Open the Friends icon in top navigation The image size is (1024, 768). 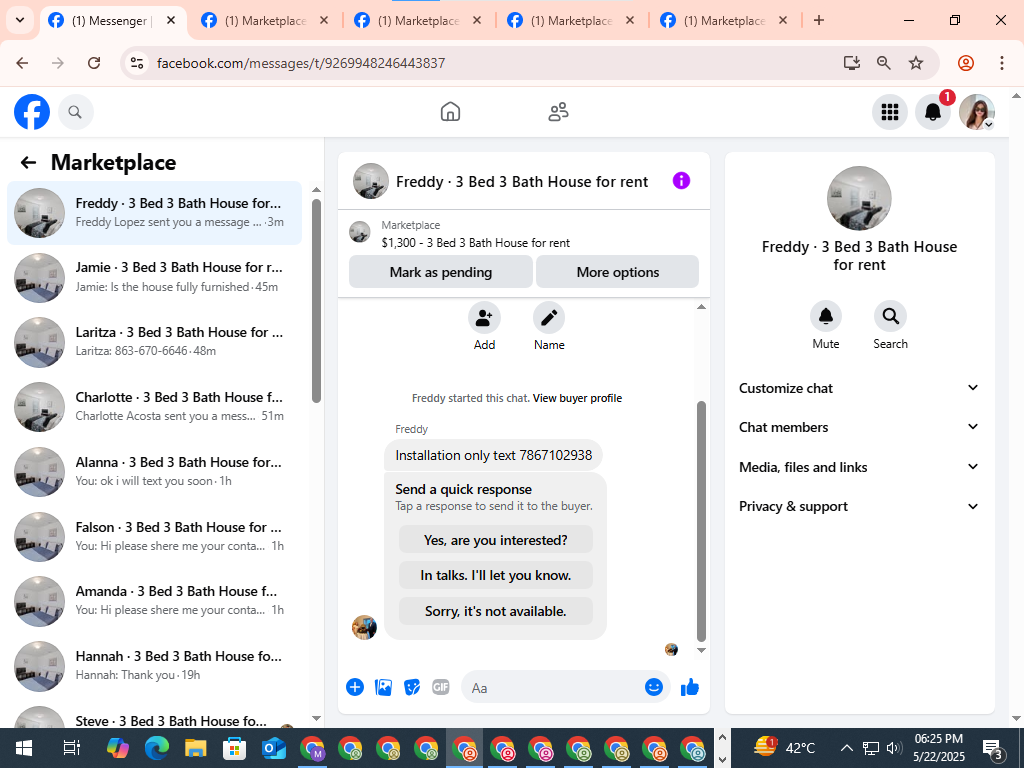pyautogui.click(x=558, y=112)
